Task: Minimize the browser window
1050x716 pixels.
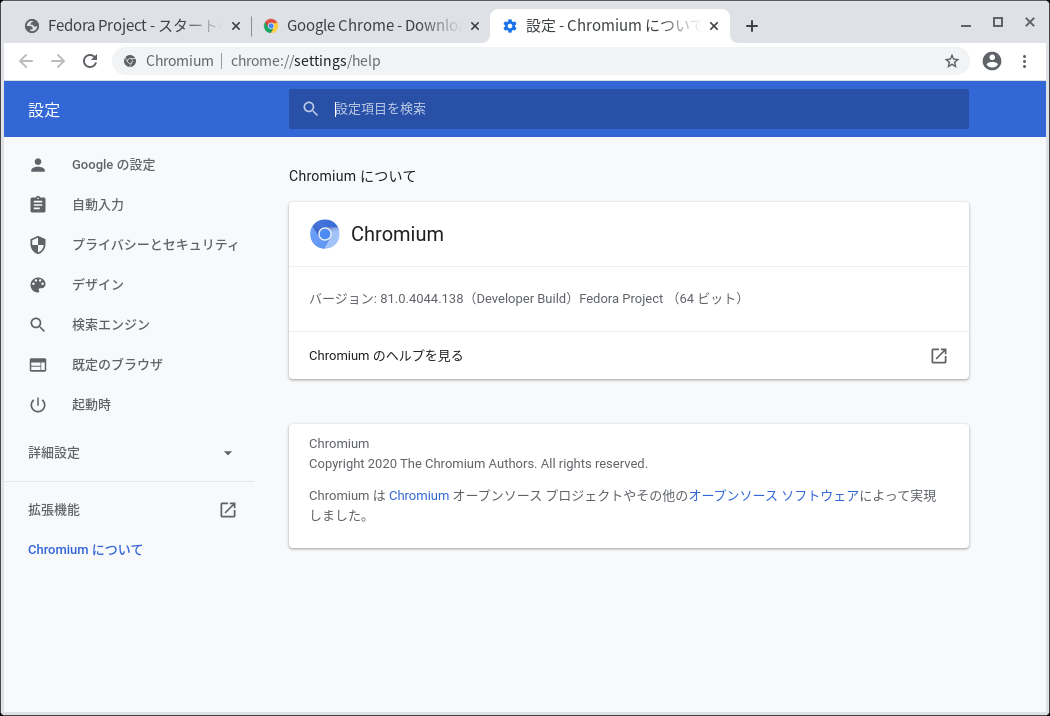Action: point(966,25)
